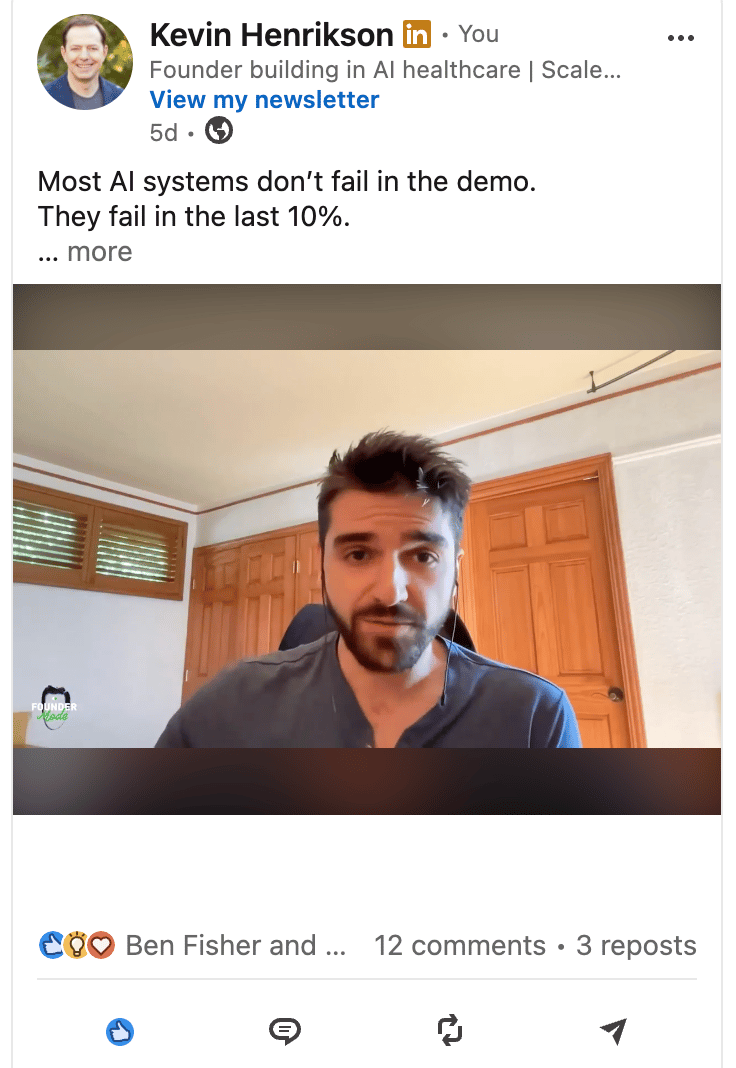Click Kevin Henrikson's profile photo
Screen dimensions: 736x1068
(x=85, y=62)
